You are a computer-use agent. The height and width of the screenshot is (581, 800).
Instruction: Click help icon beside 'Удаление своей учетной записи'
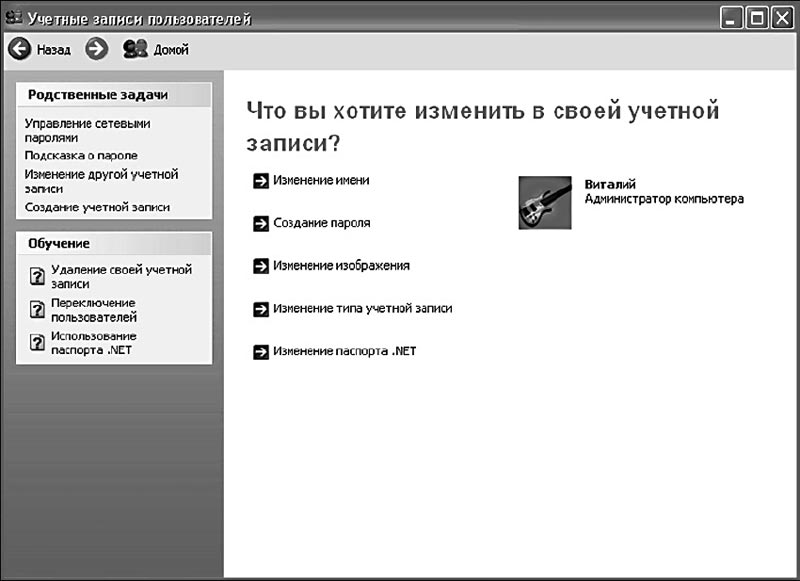37,276
